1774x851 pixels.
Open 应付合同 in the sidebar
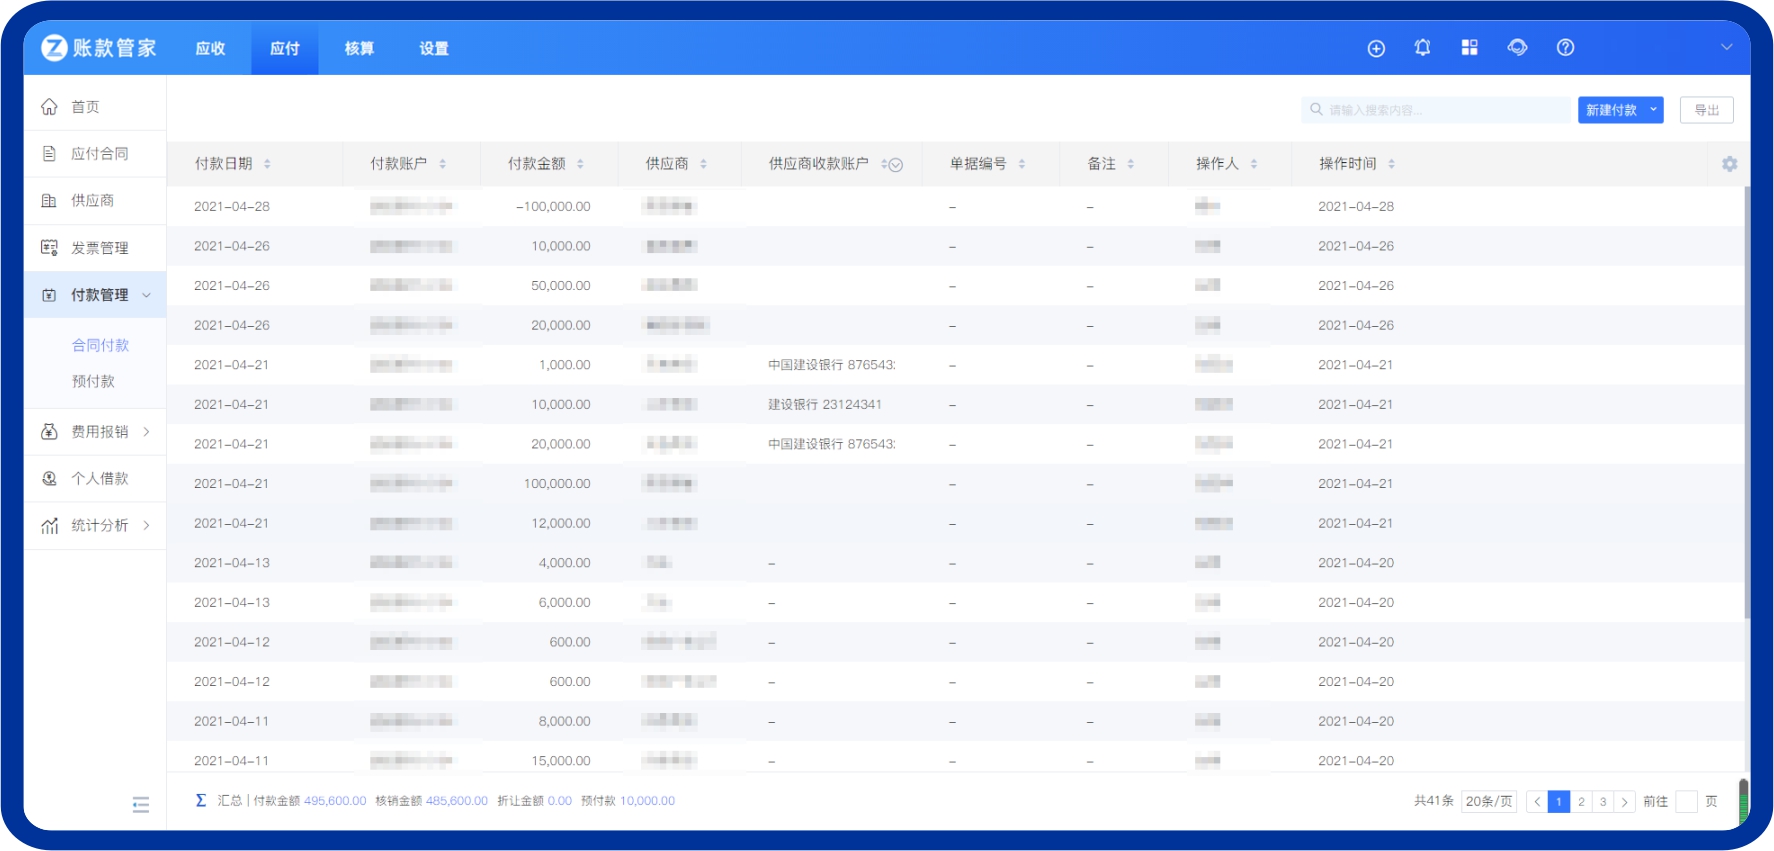pos(95,154)
